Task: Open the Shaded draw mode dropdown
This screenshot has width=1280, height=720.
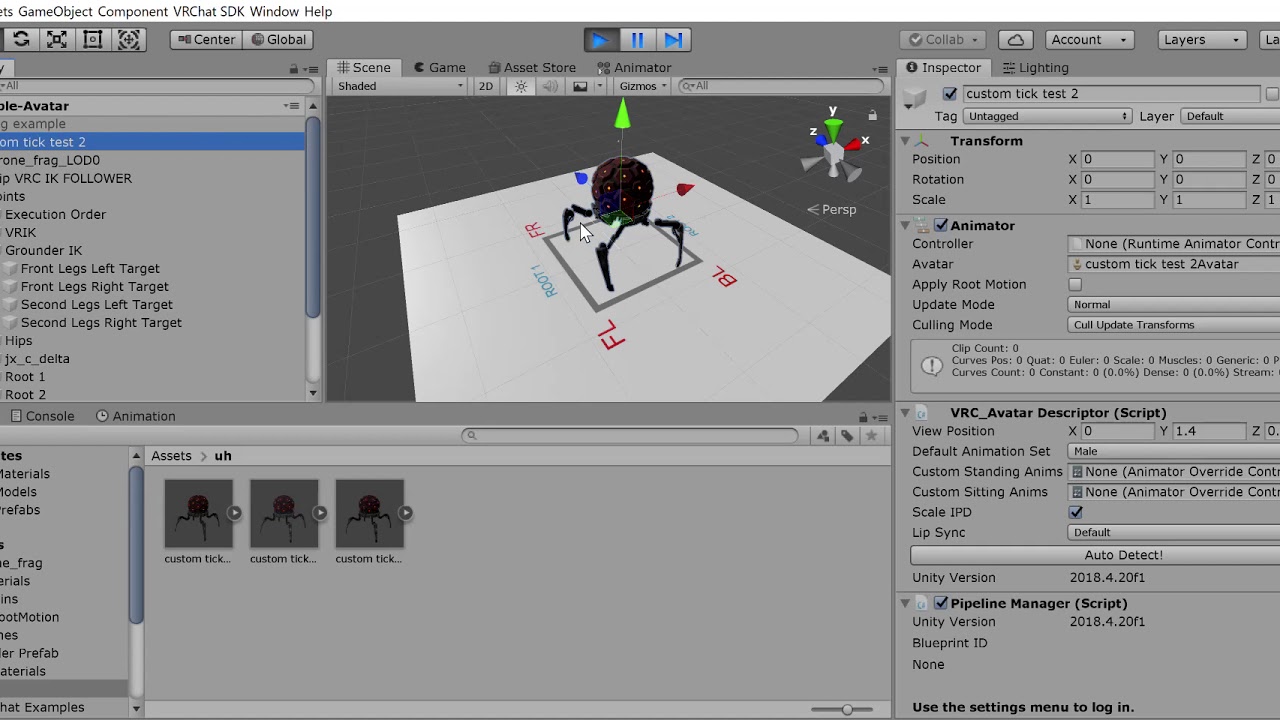Action: coord(400,86)
